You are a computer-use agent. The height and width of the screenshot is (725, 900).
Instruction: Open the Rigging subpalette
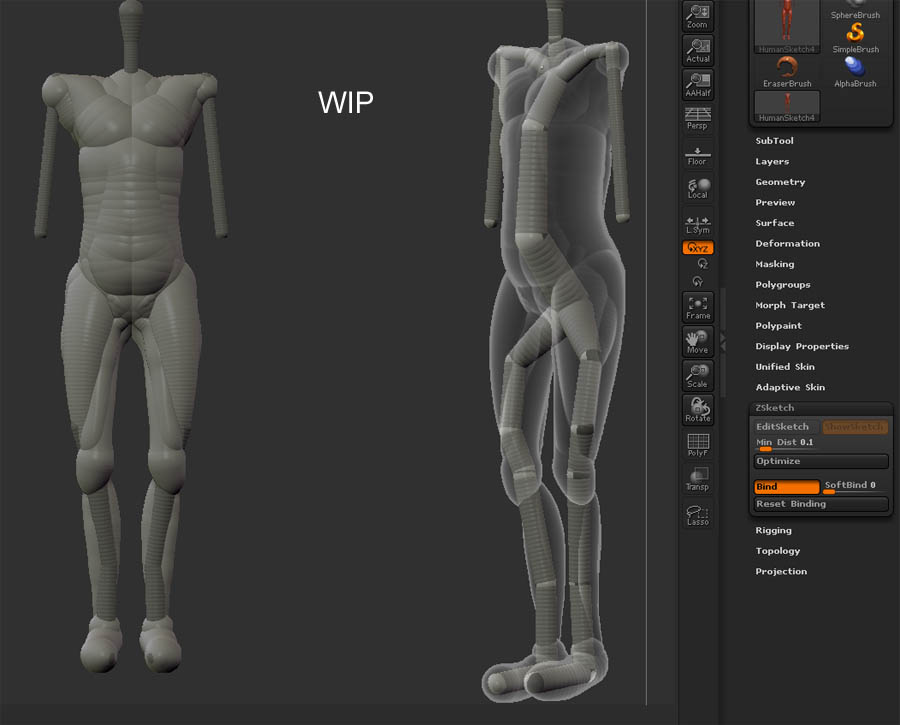773,530
